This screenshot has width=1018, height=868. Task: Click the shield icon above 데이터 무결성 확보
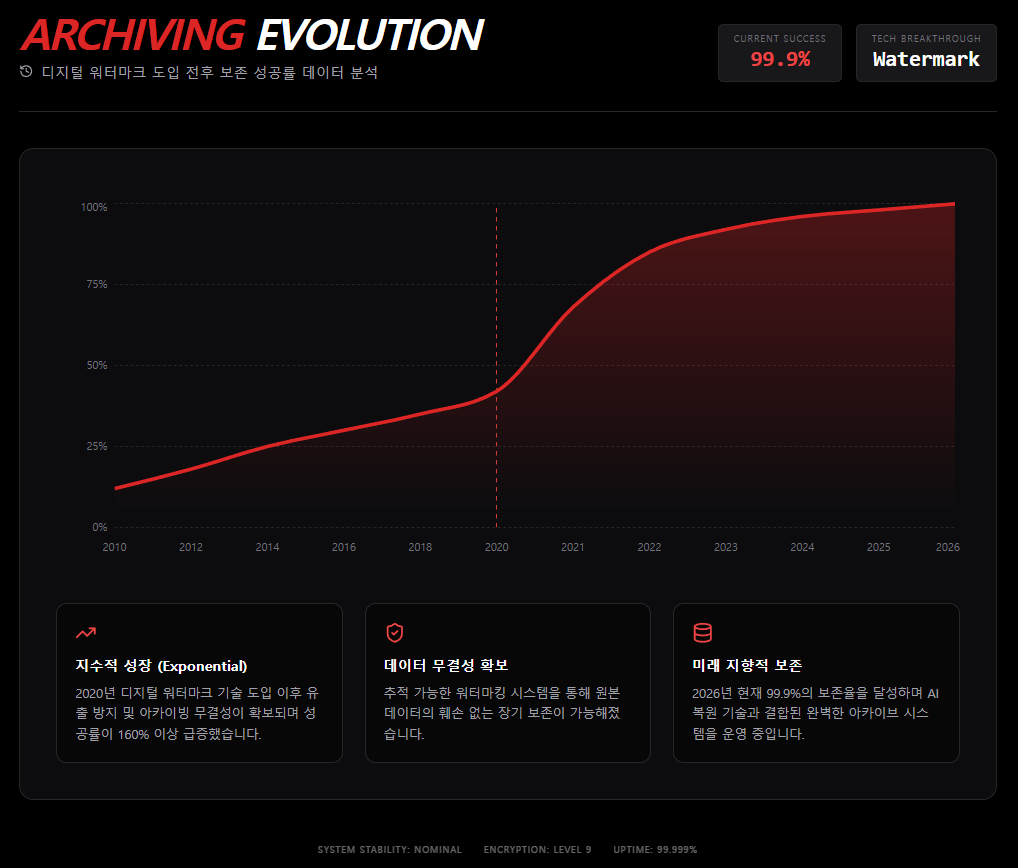(395, 631)
